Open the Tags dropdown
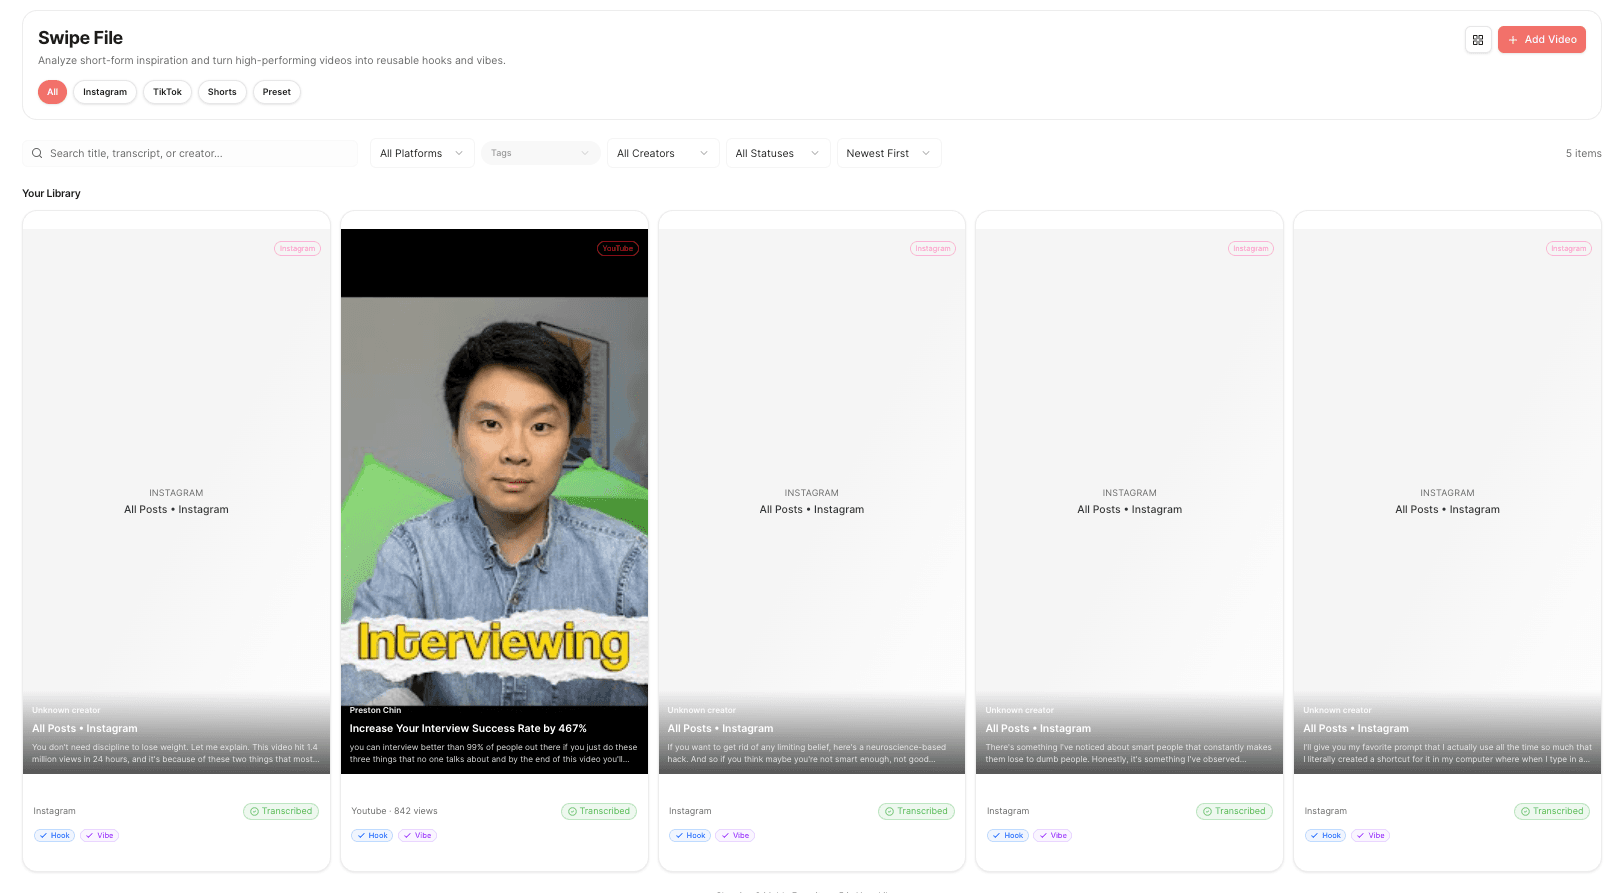The height and width of the screenshot is (893, 1623). coord(540,153)
